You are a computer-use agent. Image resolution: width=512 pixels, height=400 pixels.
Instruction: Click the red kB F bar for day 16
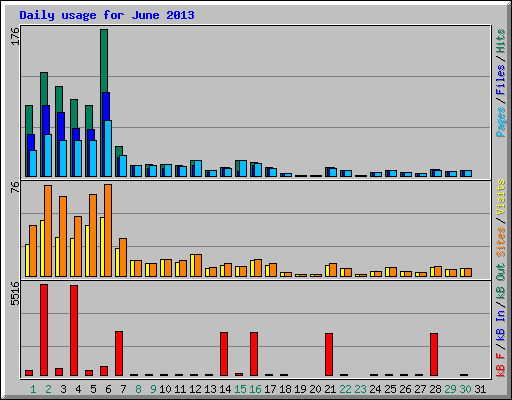pos(254,354)
